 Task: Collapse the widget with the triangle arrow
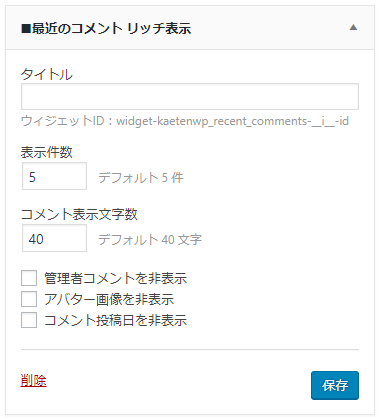point(353,28)
